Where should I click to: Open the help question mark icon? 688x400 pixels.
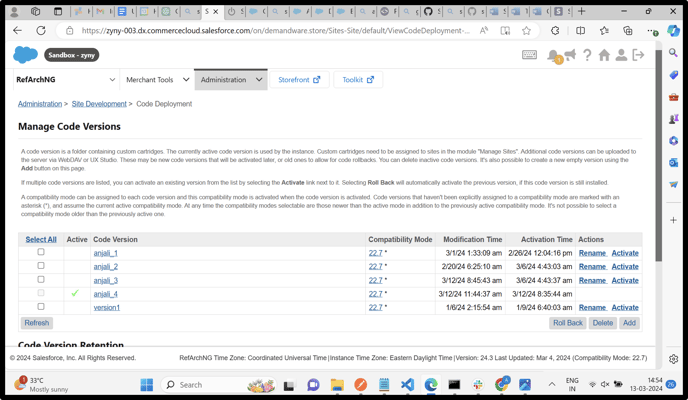pos(587,55)
